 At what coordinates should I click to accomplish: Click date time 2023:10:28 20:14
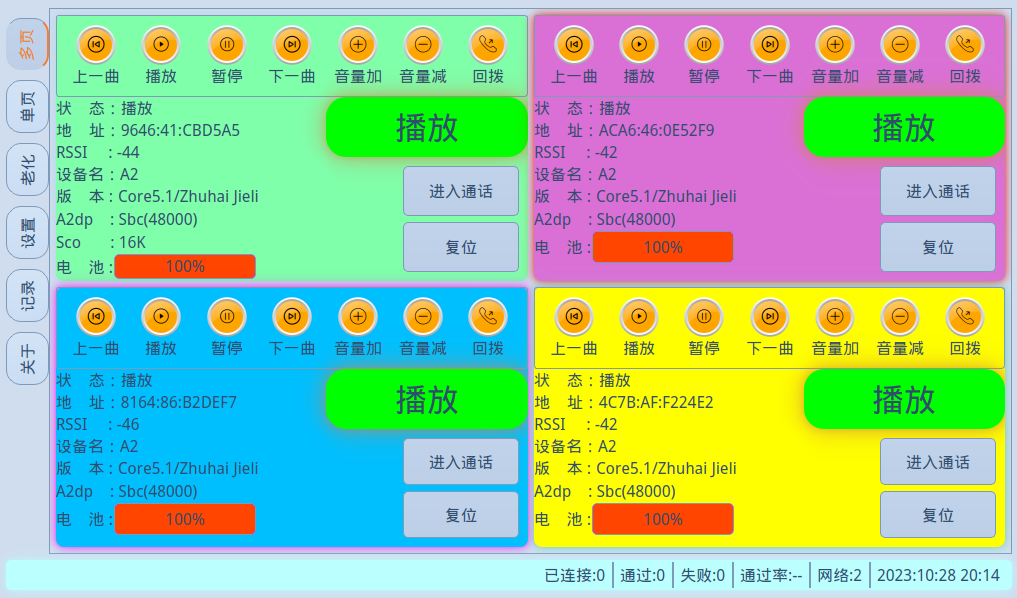coord(938,575)
